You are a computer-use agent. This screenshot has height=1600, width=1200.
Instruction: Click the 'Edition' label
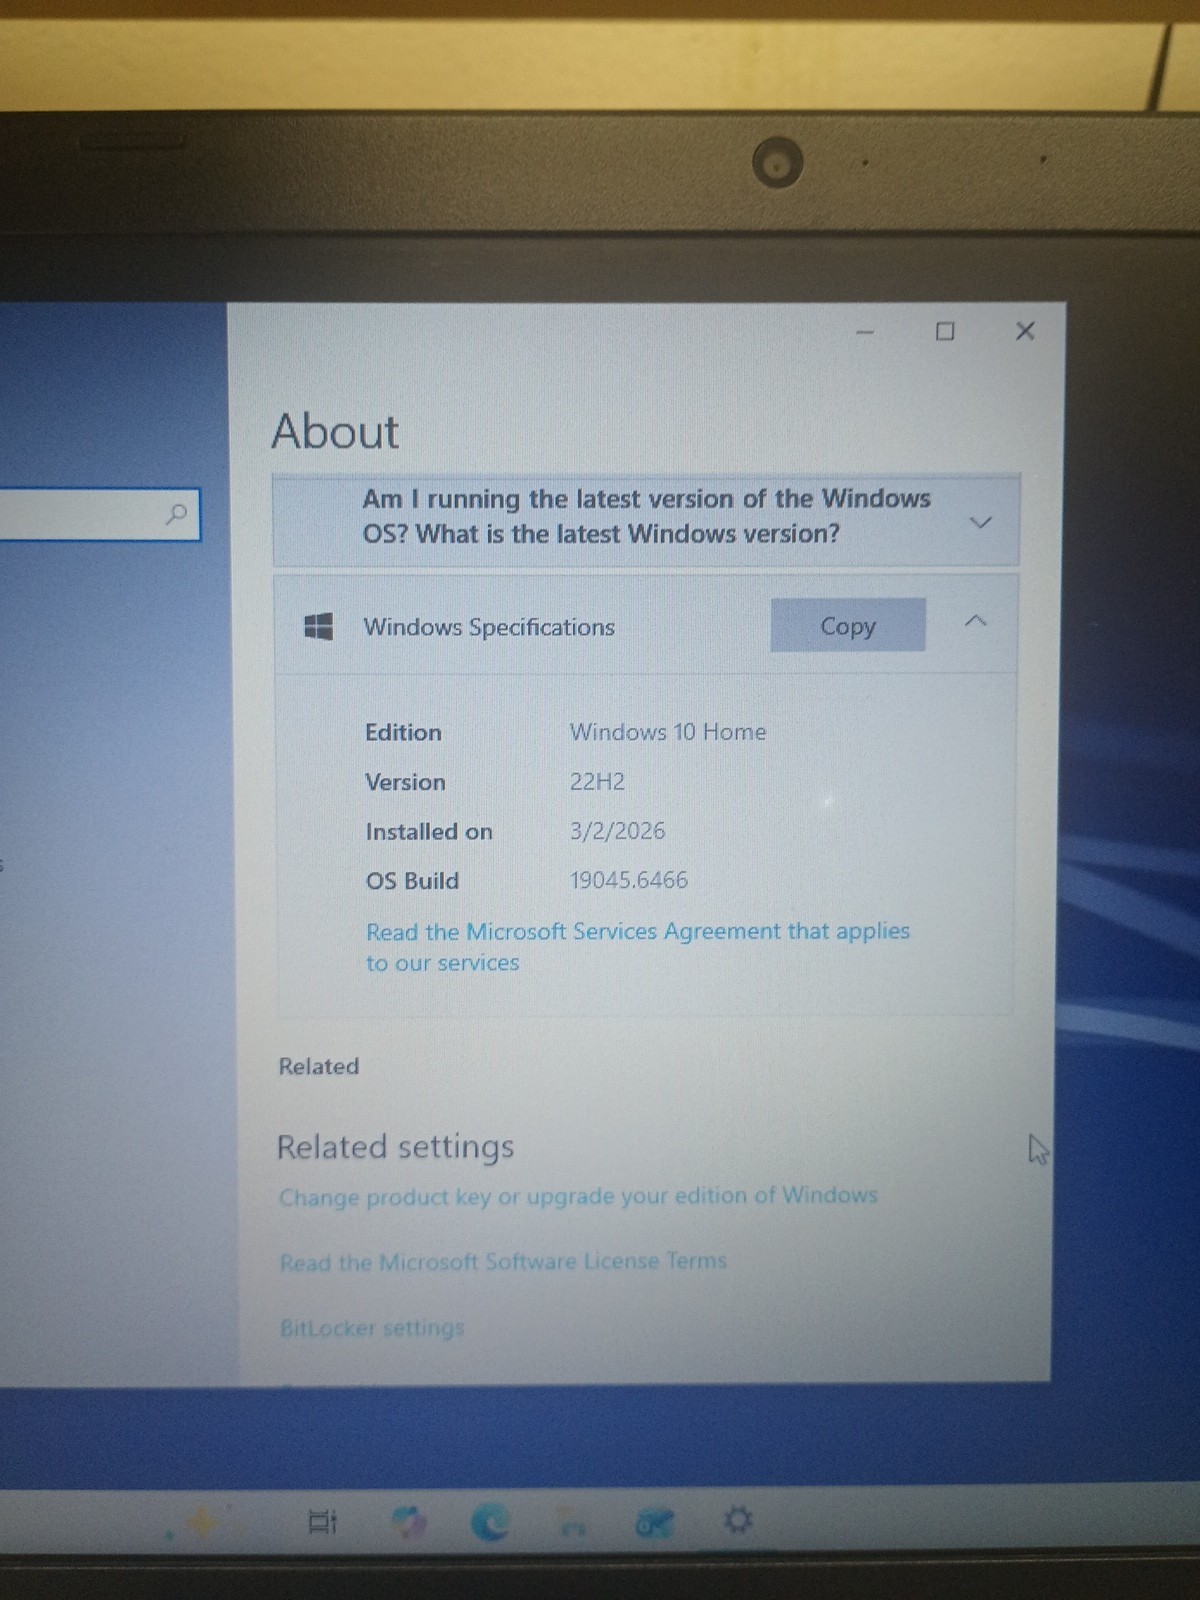click(403, 732)
